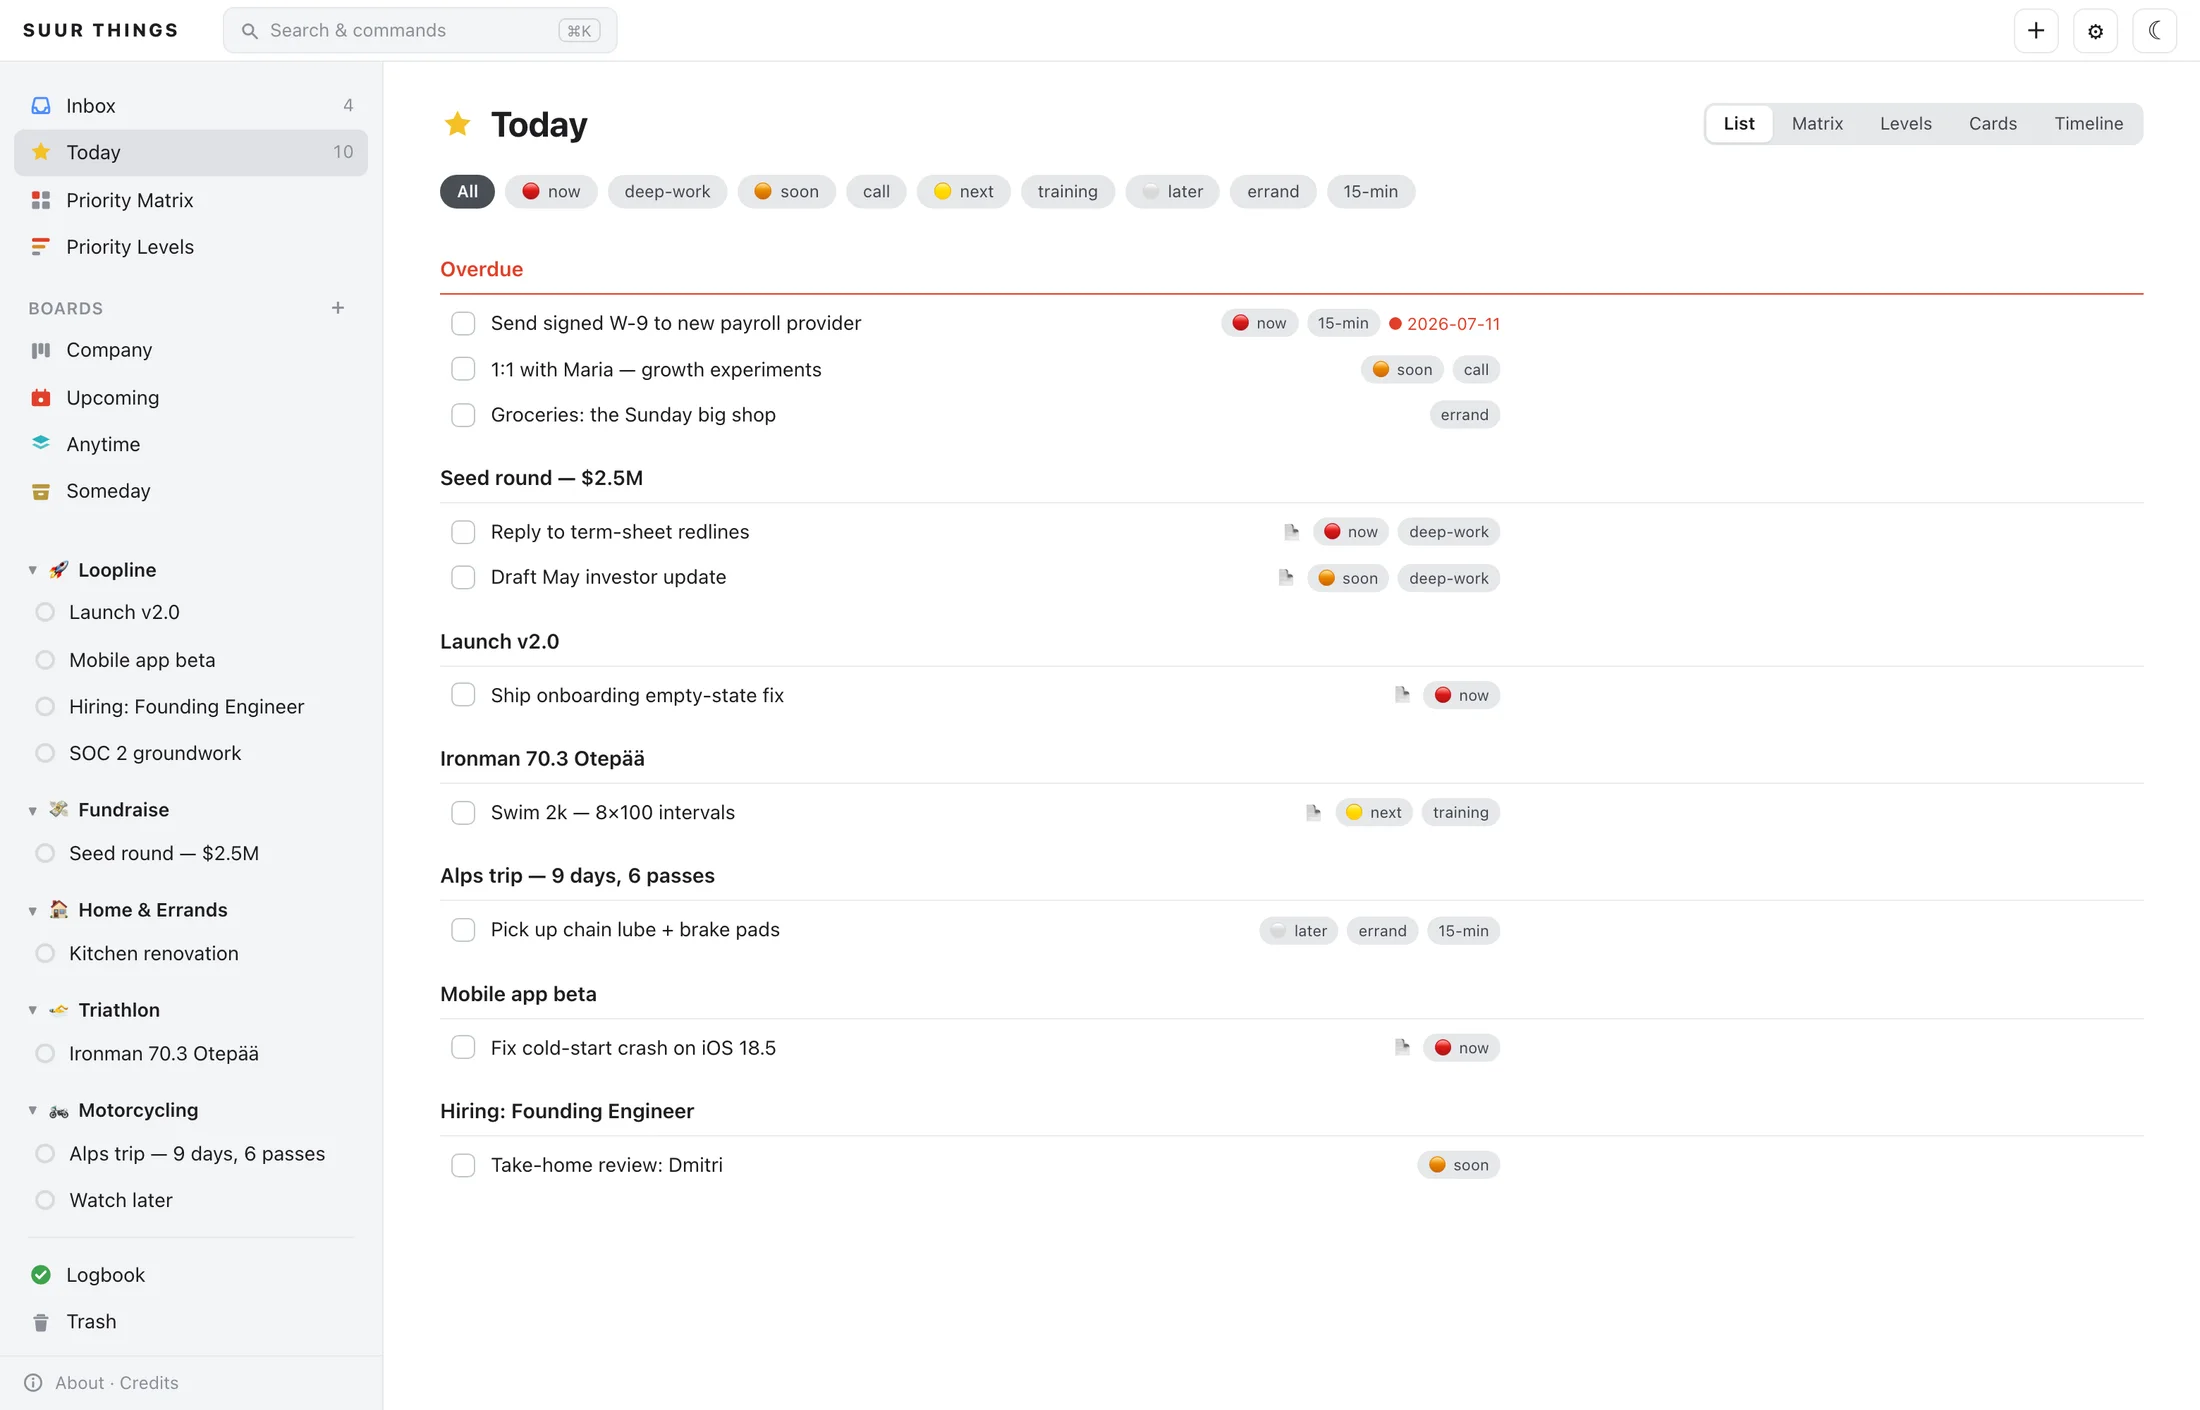The height and width of the screenshot is (1410, 2200).
Task: Collapse the Triathlon group triangle
Action: 33,1010
